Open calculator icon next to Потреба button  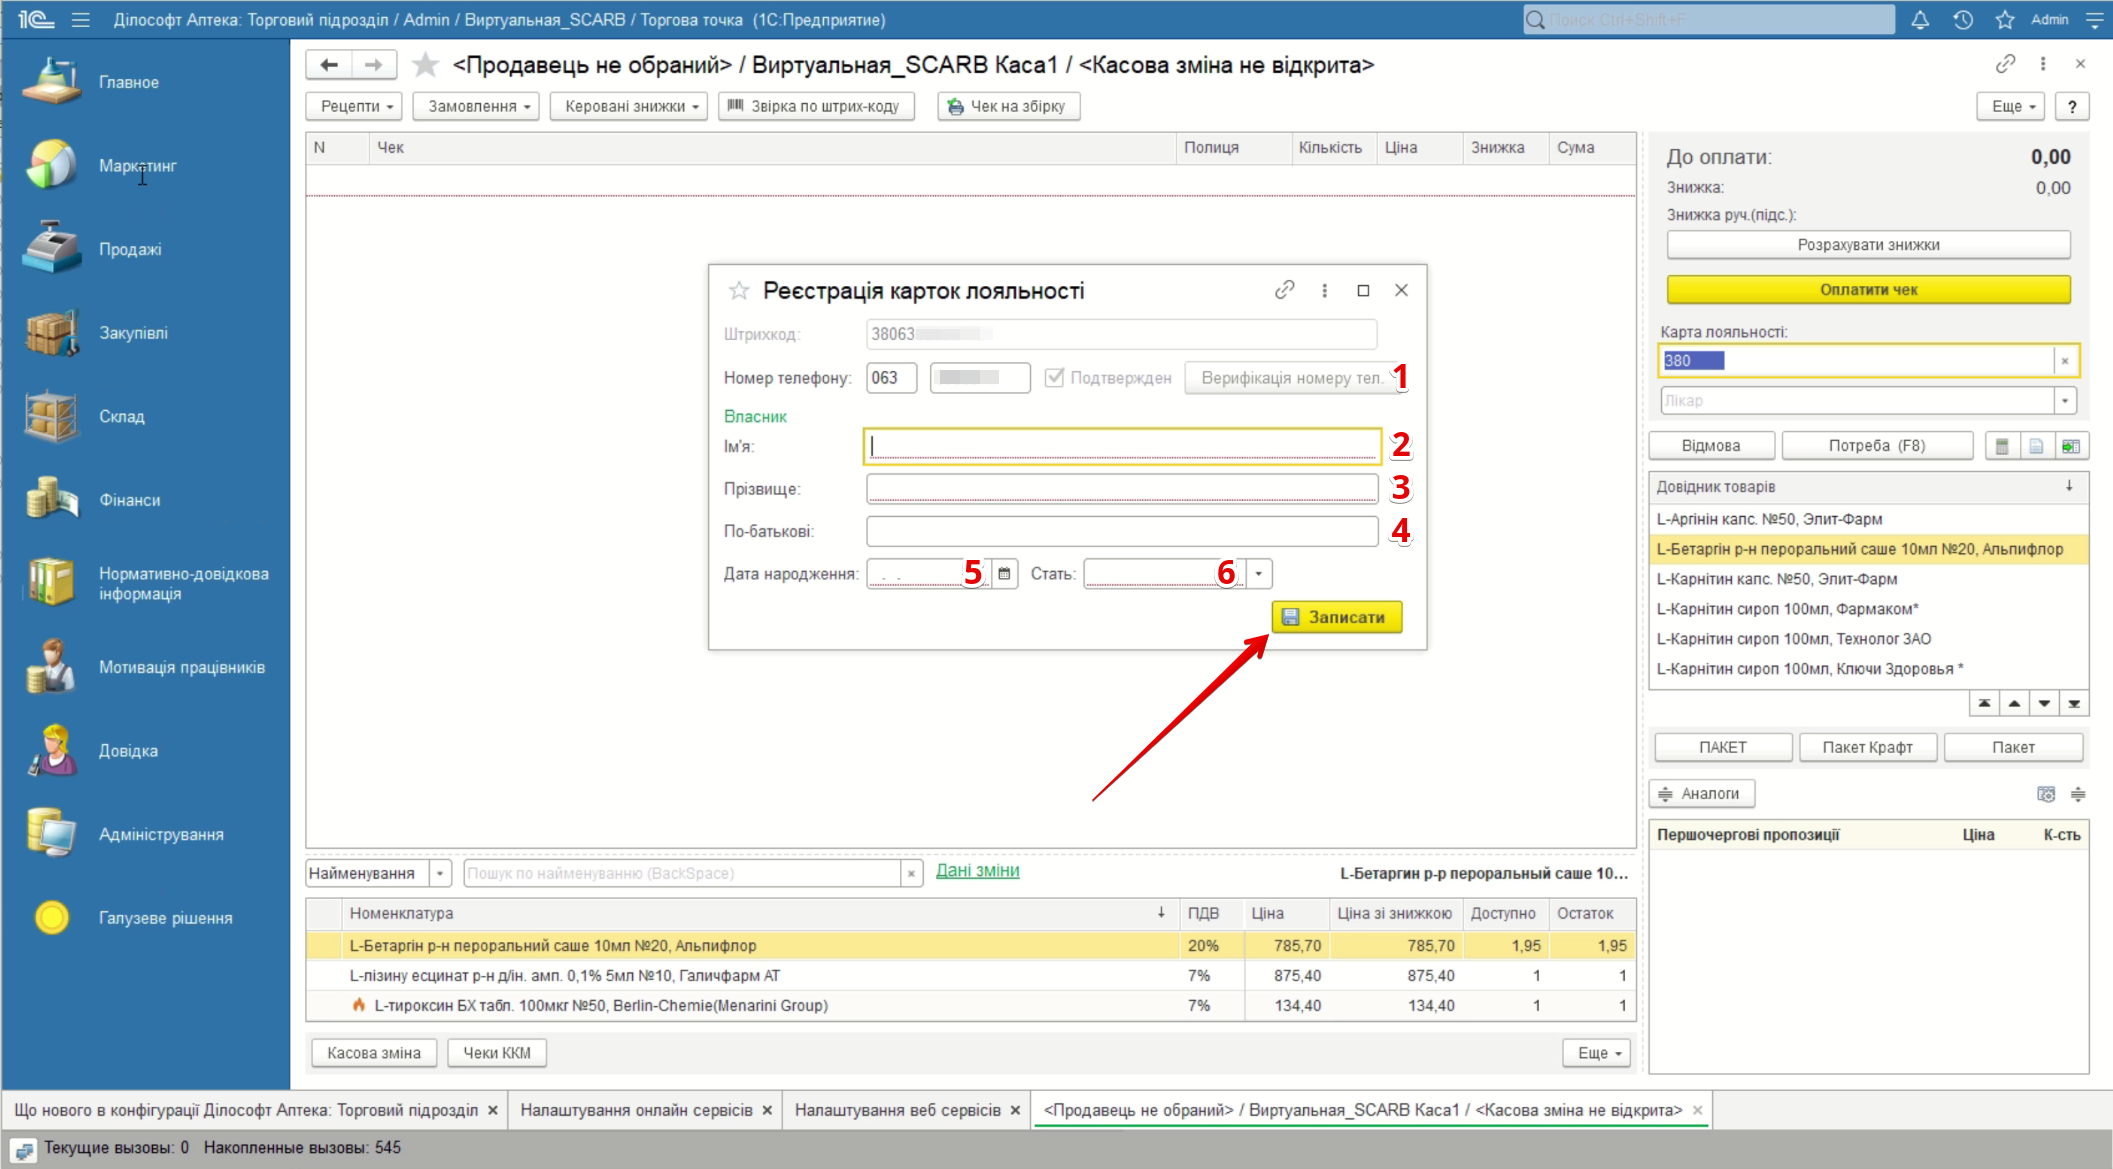(2001, 446)
